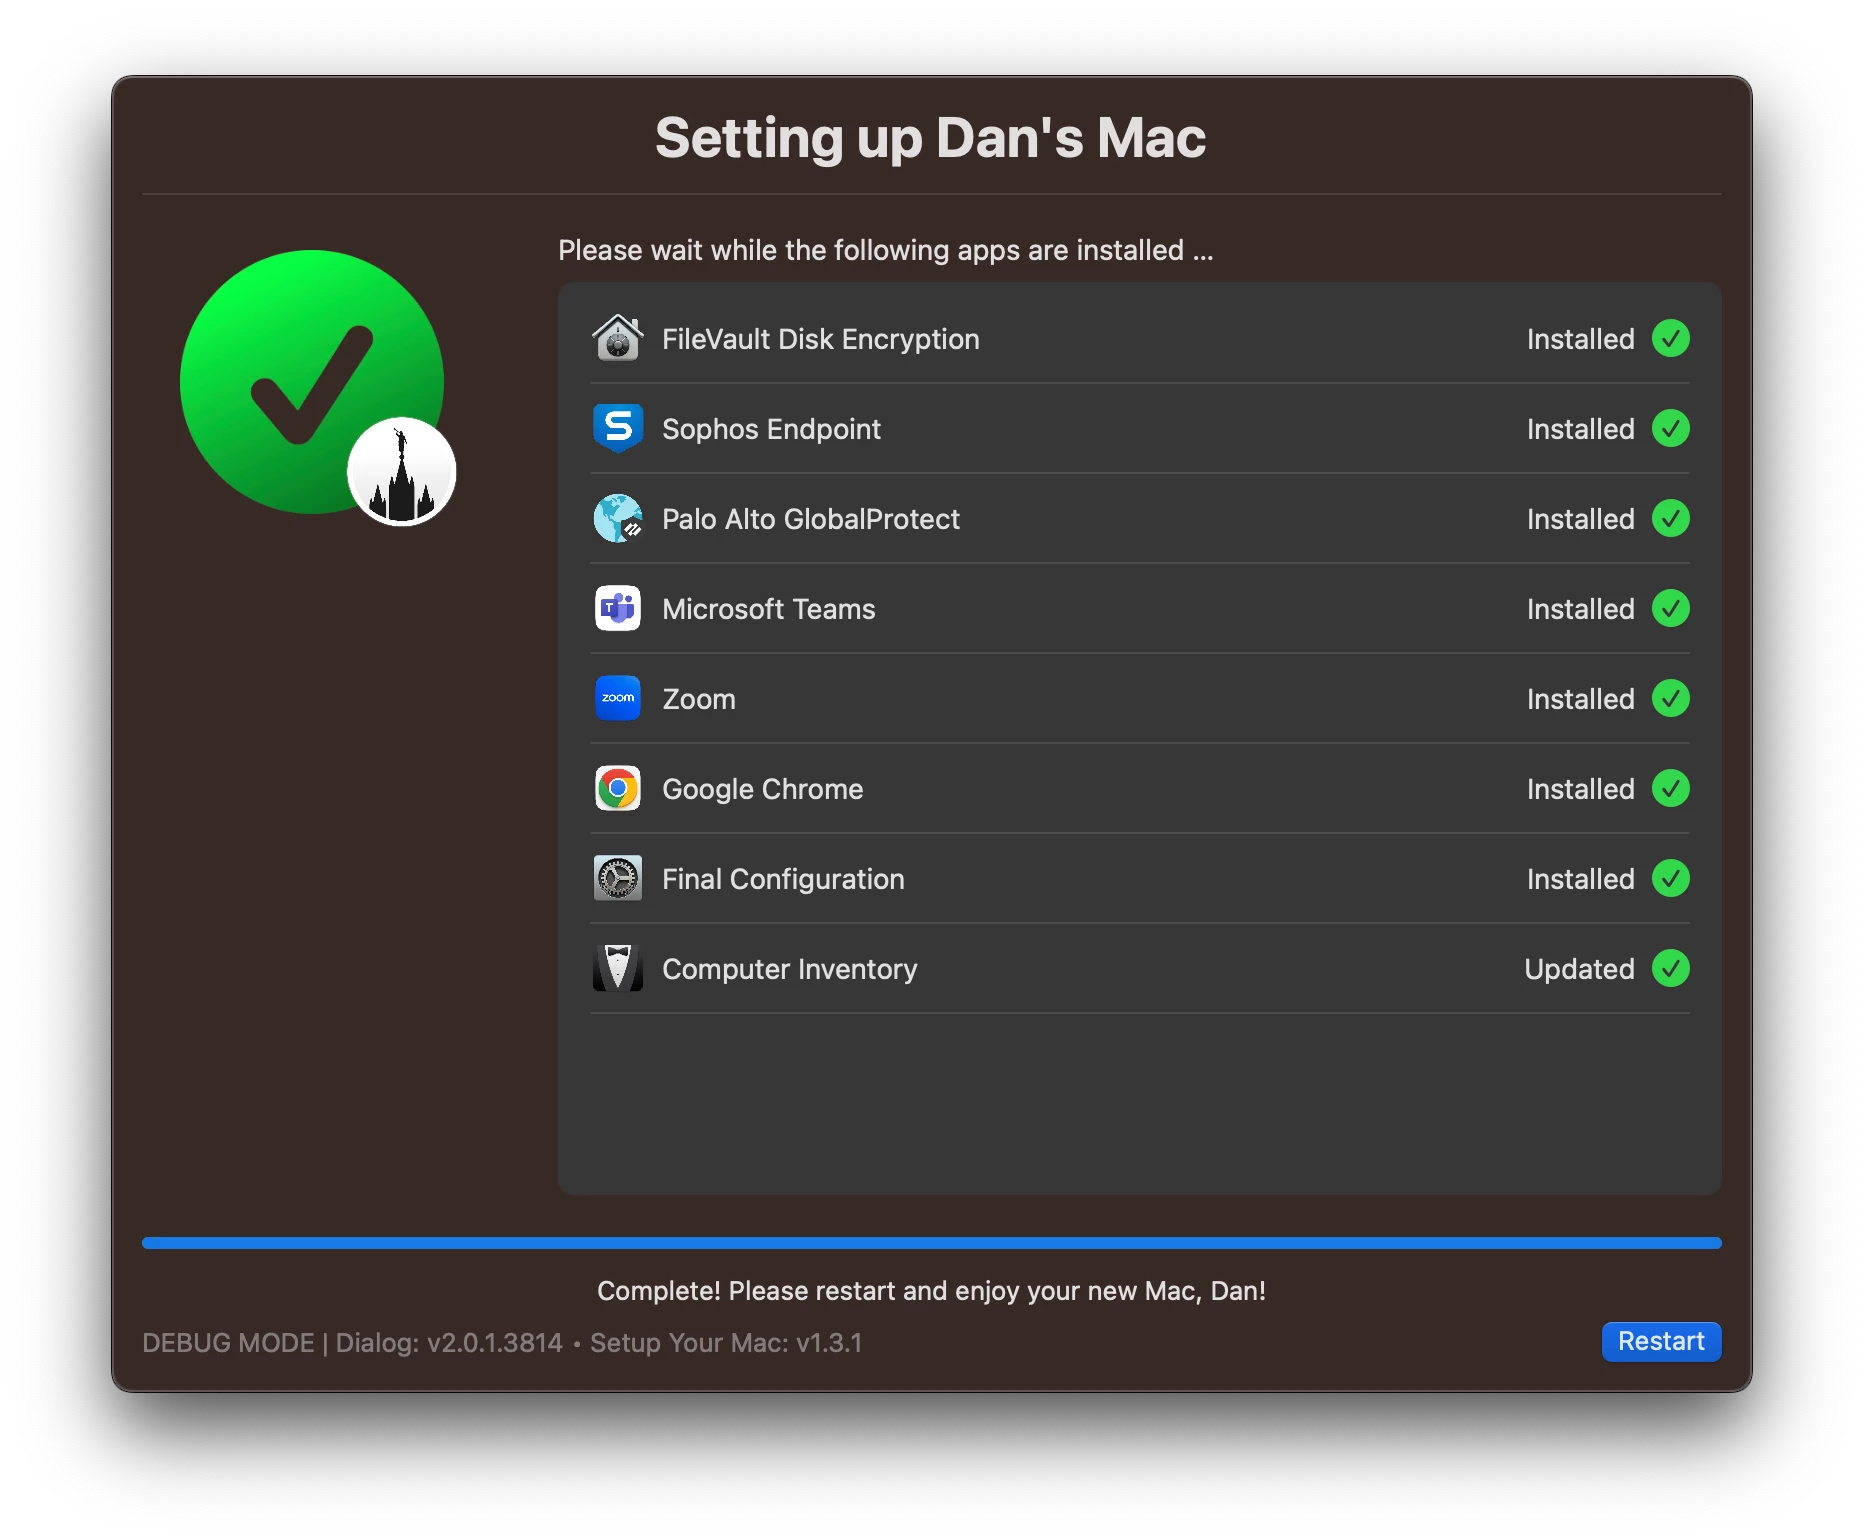The height and width of the screenshot is (1540, 1864).
Task: Click the Final Configuration gear icon
Action: pos(618,878)
